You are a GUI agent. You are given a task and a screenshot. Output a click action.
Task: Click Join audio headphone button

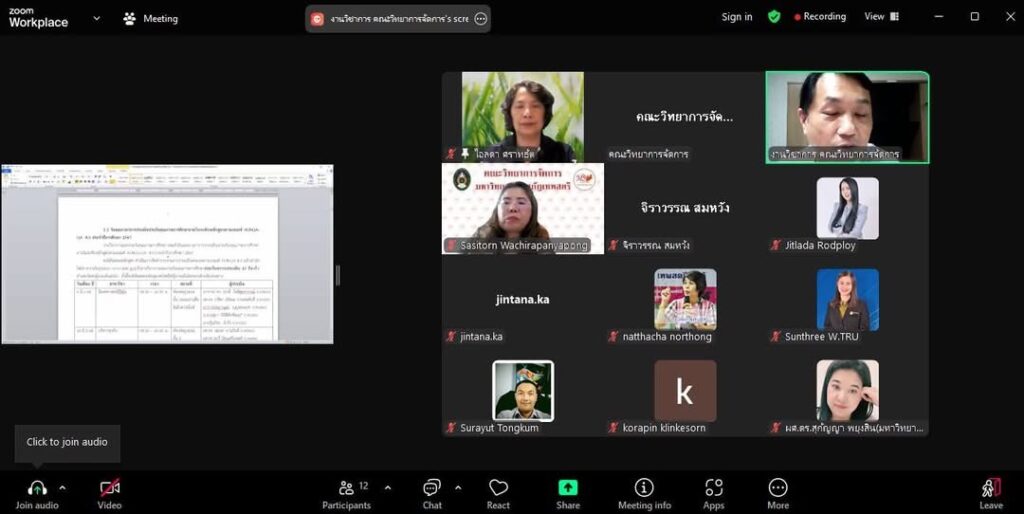click(x=37, y=491)
